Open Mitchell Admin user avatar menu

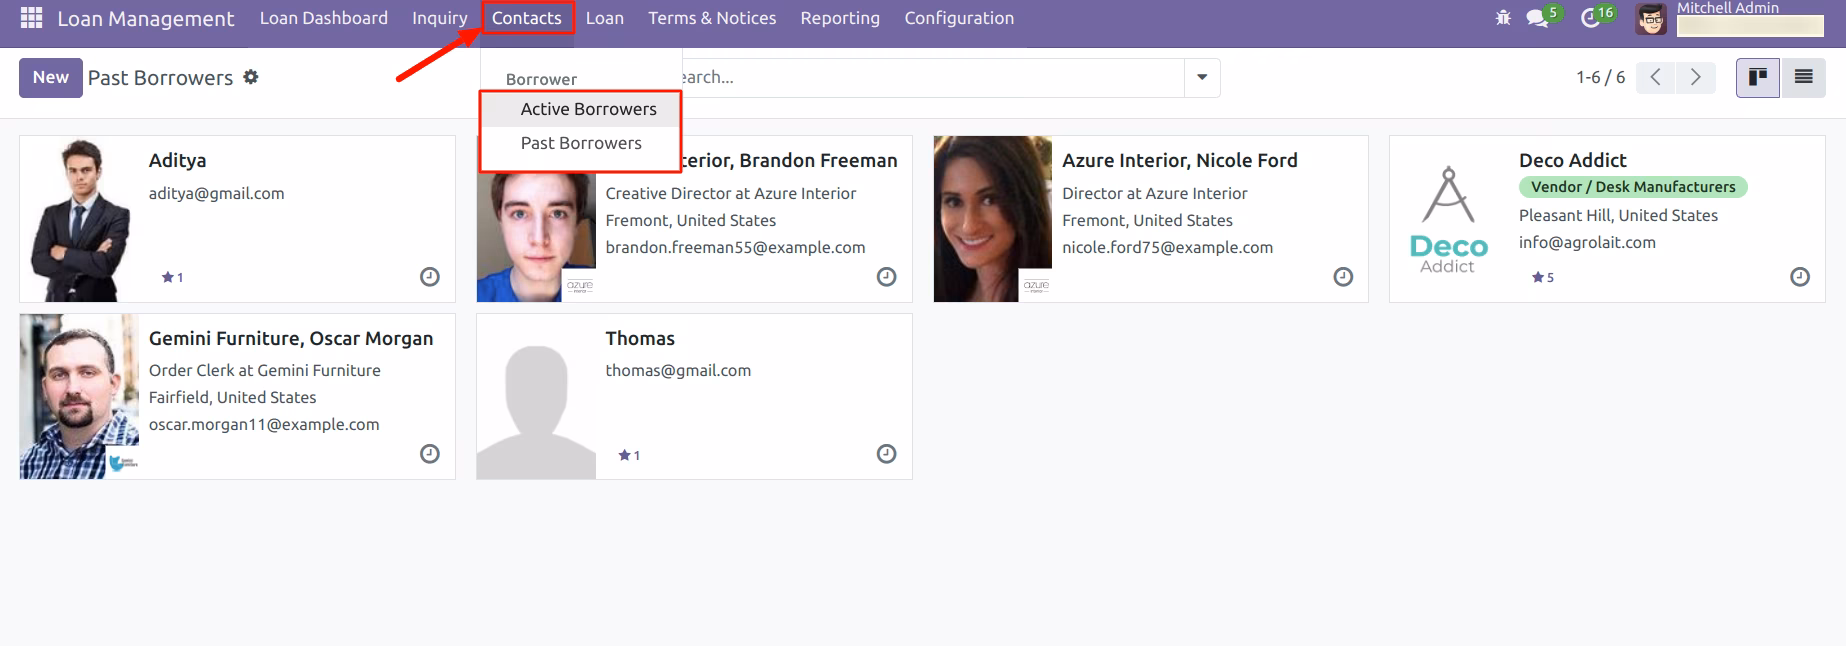tap(1650, 19)
